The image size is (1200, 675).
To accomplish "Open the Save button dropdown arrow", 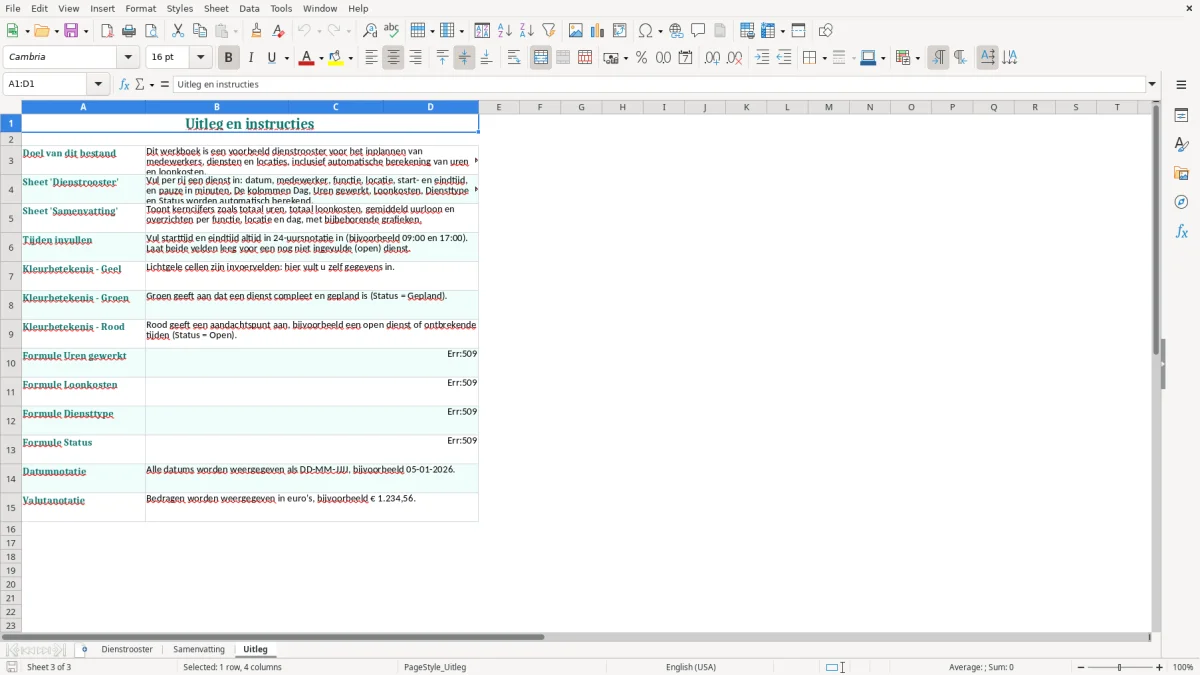I will (86, 31).
